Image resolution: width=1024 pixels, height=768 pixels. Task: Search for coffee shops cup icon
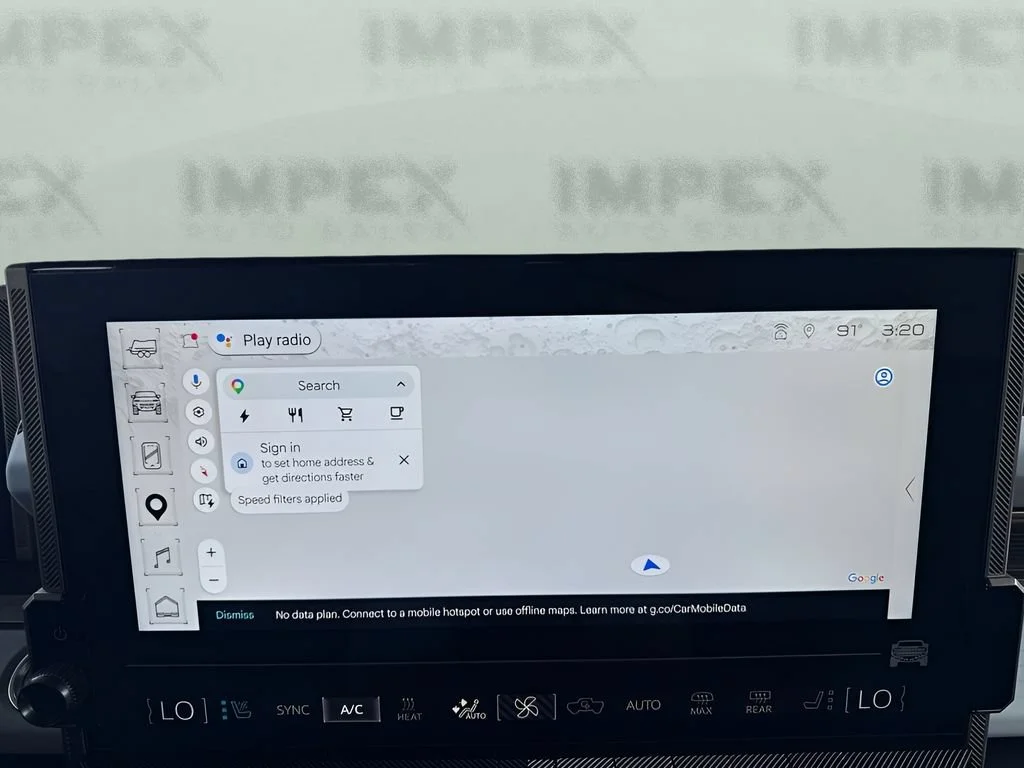pyautogui.click(x=396, y=413)
